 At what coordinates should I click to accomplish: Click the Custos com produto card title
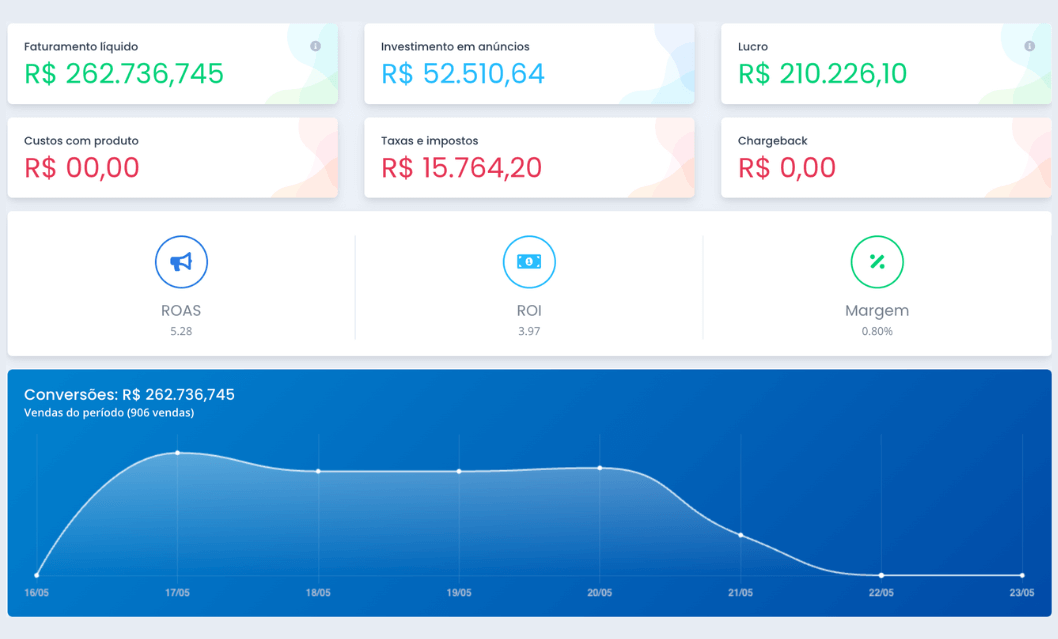click(x=81, y=141)
